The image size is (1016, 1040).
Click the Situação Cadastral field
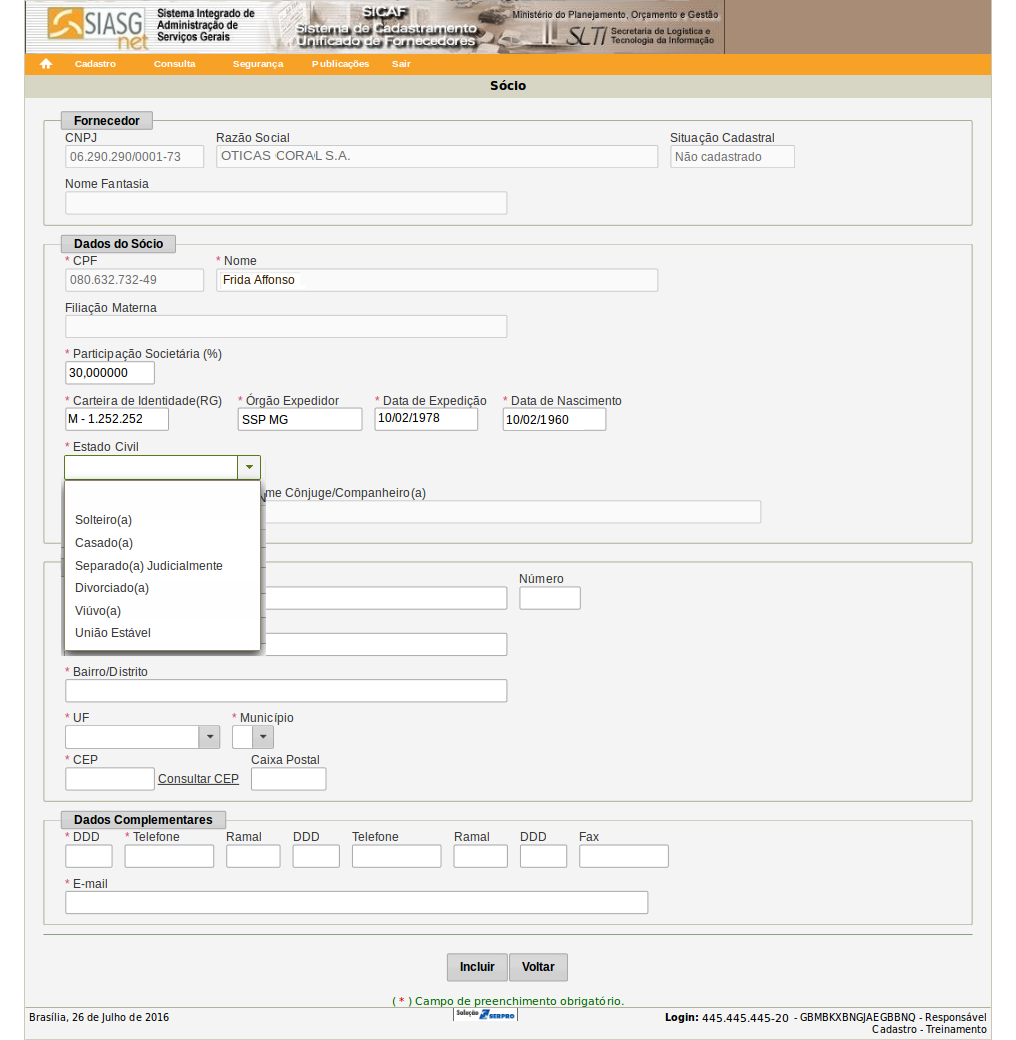(x=732, y=157)
